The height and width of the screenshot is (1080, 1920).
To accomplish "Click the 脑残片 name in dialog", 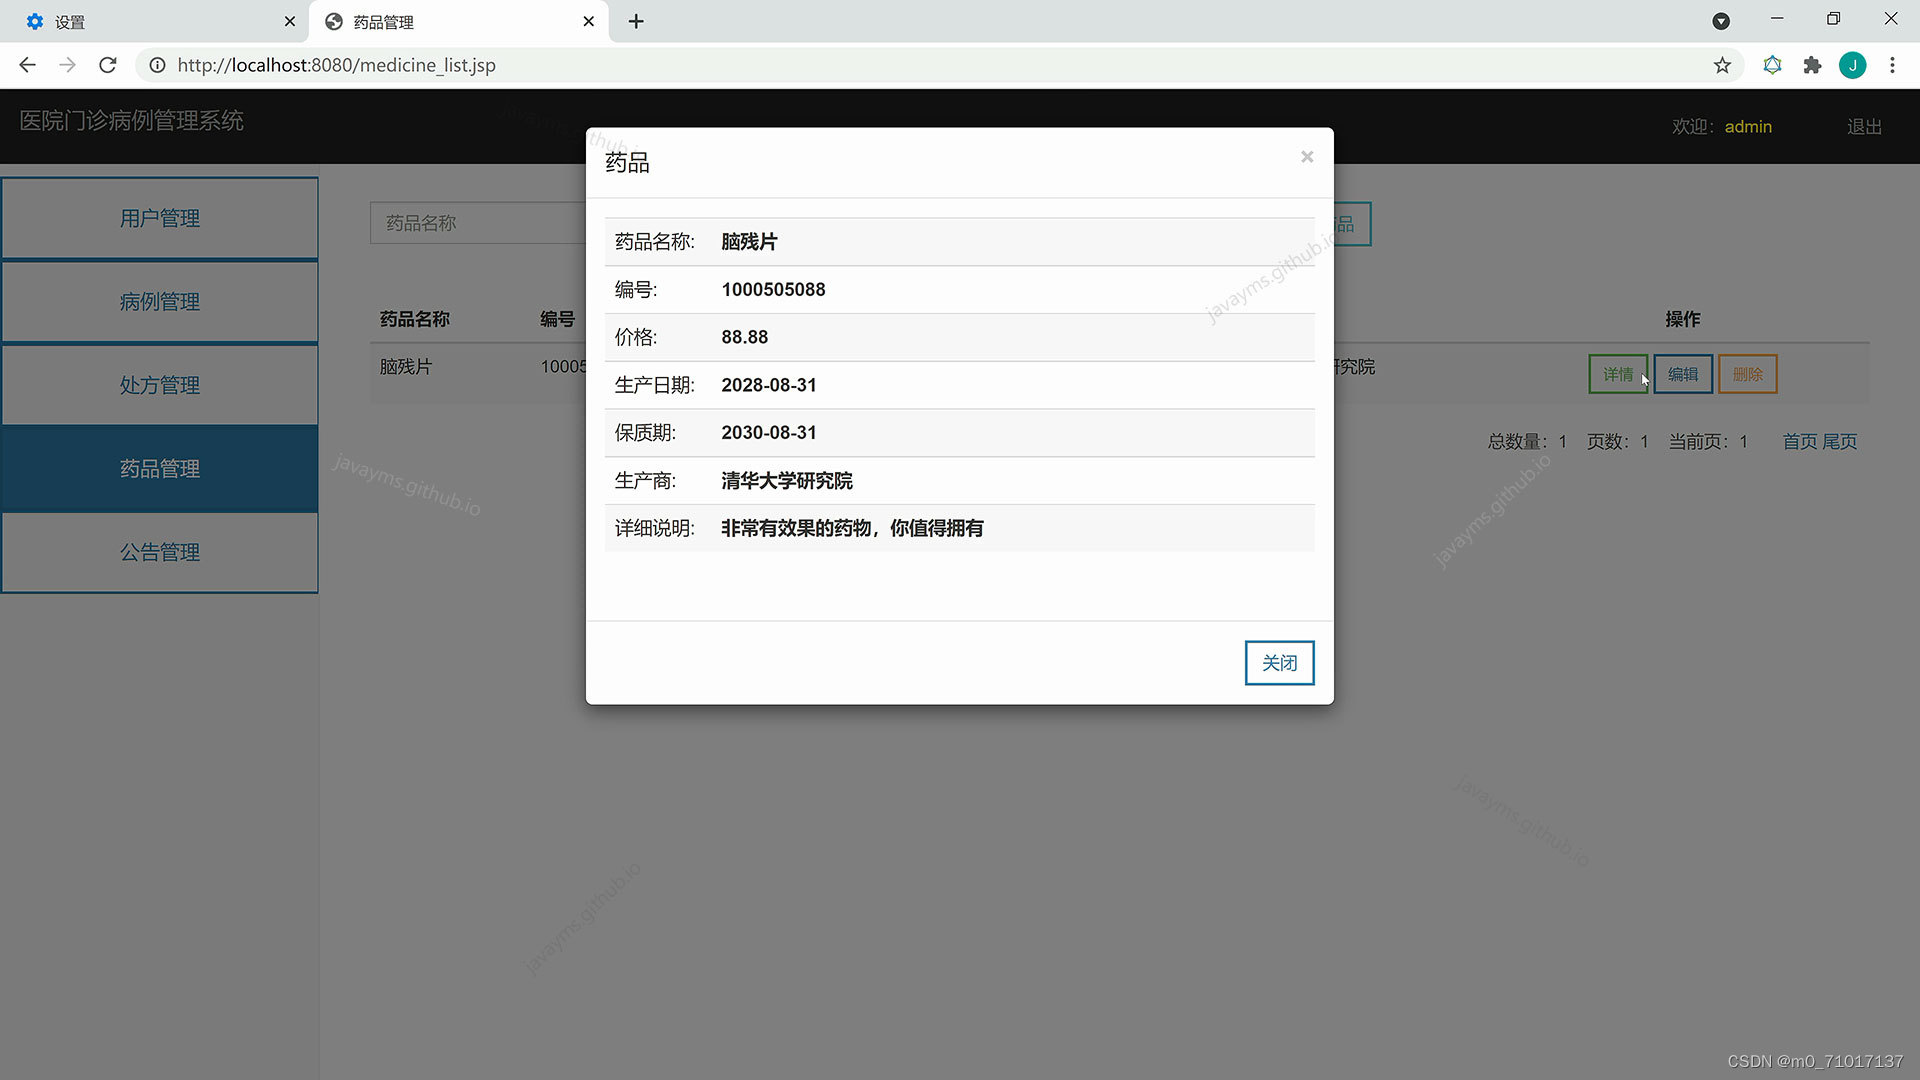I will 748,242.
